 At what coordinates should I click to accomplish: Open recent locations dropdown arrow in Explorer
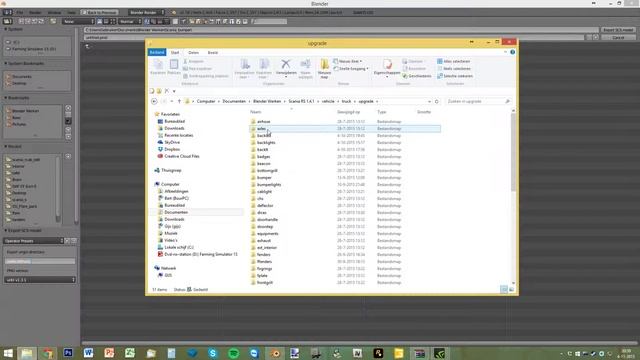[x=172, y=101]
